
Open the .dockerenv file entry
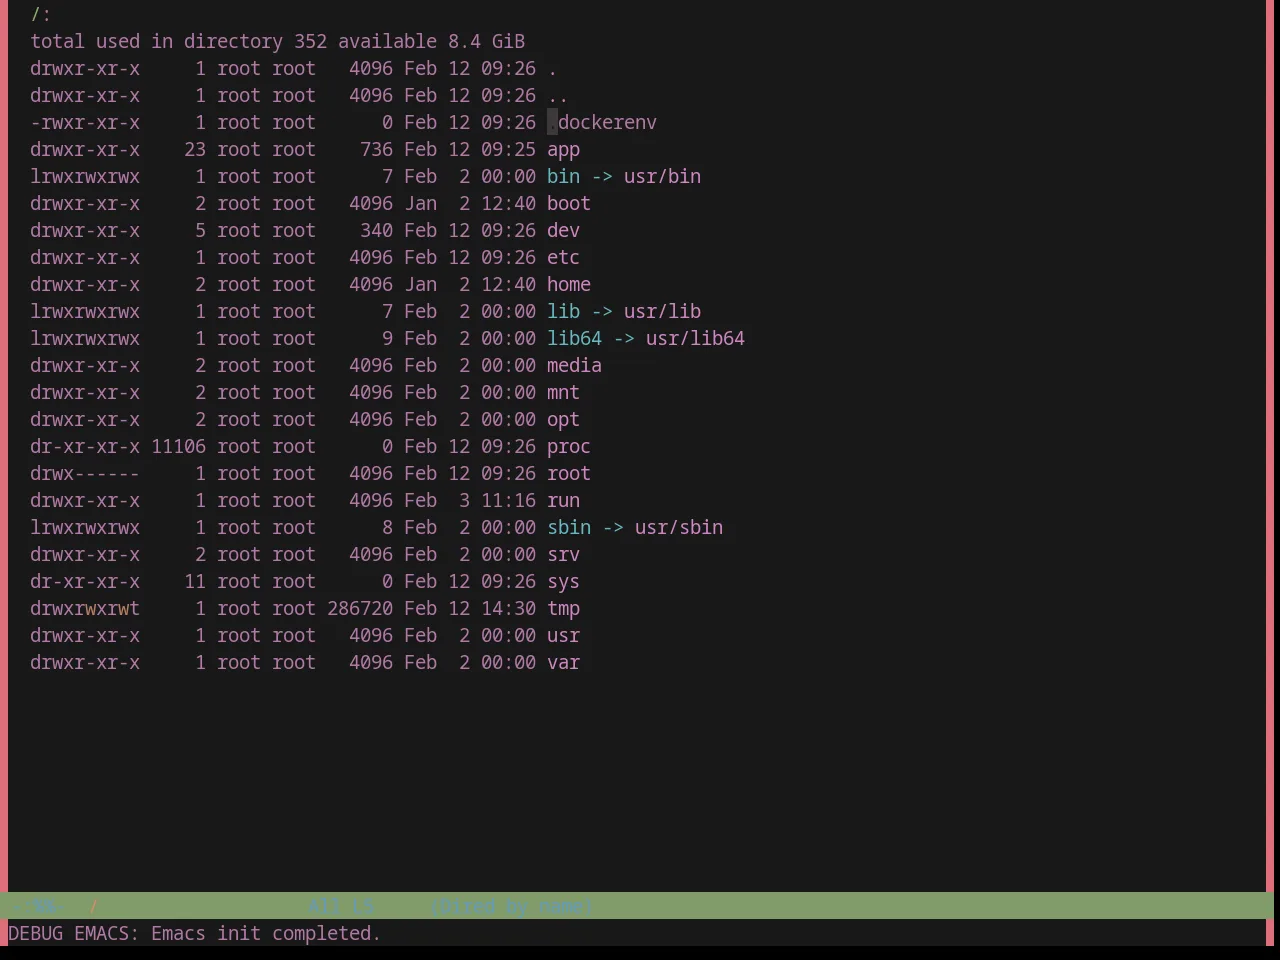click(x=602, y=122)
